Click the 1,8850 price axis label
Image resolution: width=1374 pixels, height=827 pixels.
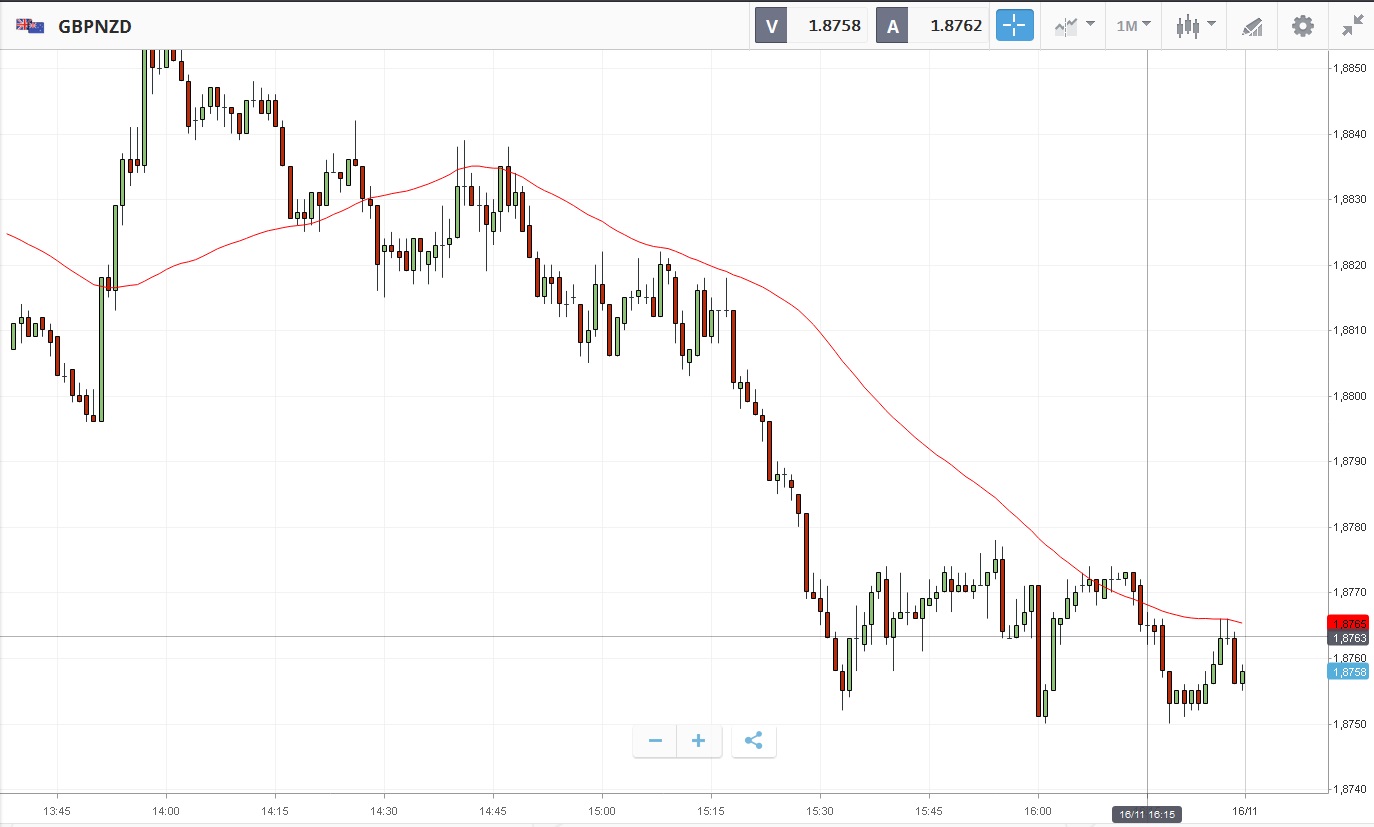click(1349, 68)
